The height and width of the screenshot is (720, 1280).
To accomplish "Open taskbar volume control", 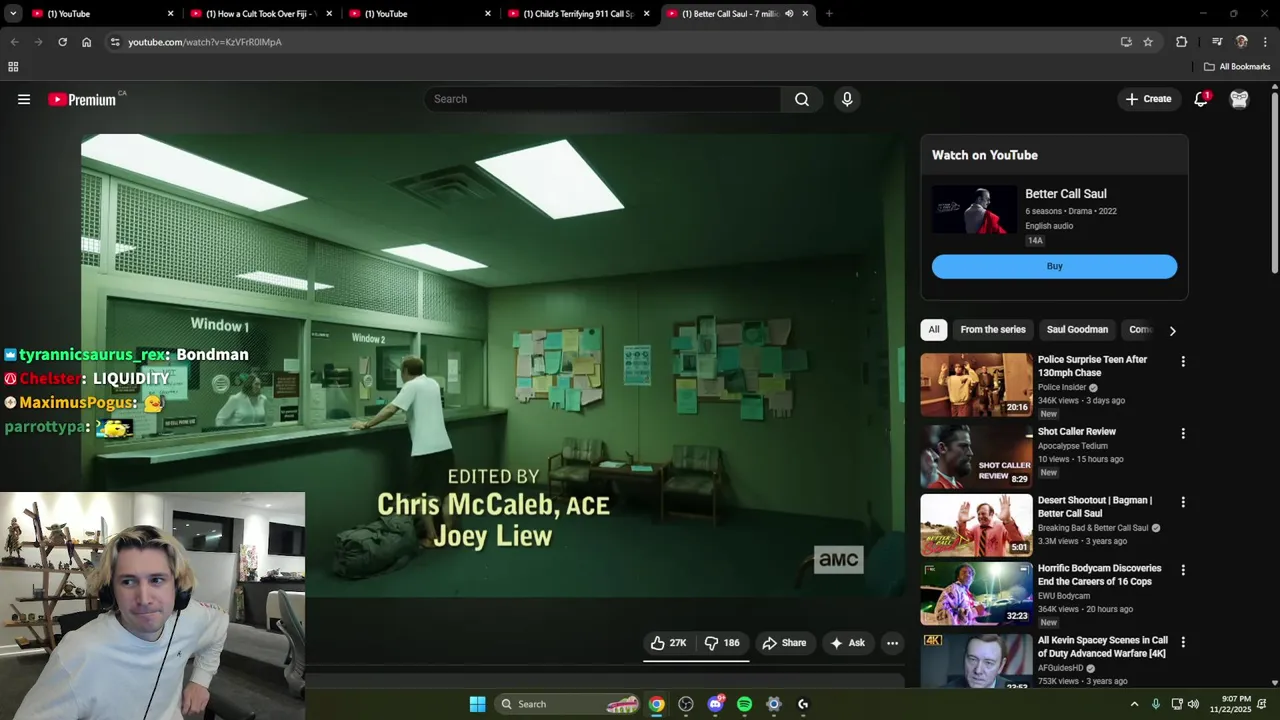I will pyautogui.click(x=1193, y=704).
